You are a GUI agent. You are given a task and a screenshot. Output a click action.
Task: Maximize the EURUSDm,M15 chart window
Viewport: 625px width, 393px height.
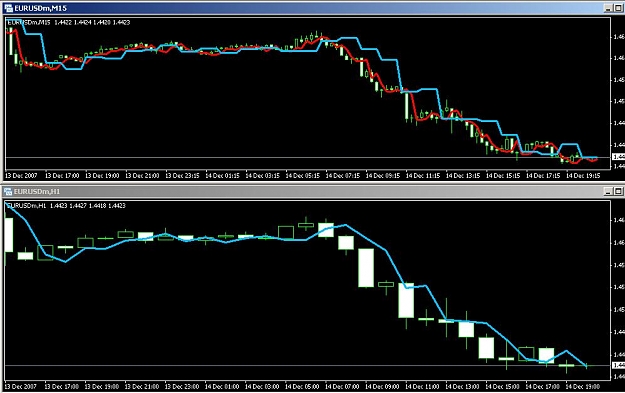click(618, 8)
